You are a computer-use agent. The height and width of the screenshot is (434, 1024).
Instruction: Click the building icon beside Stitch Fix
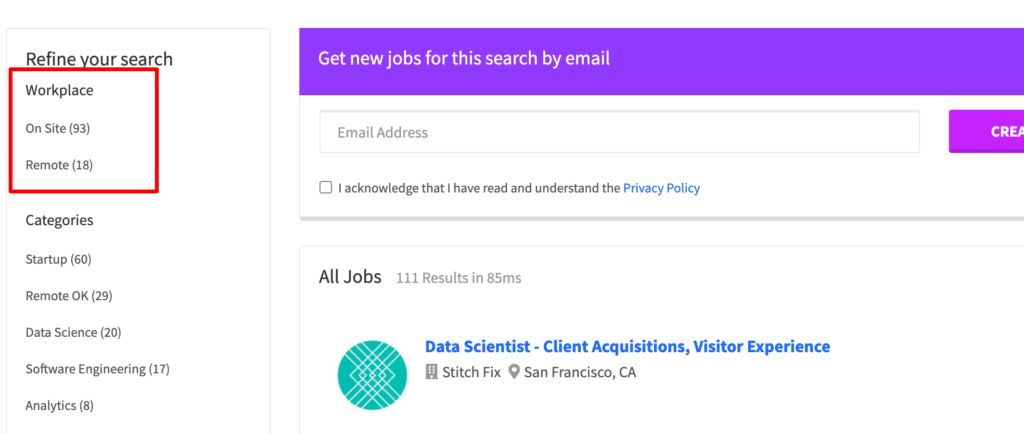(x=431, y=373)
